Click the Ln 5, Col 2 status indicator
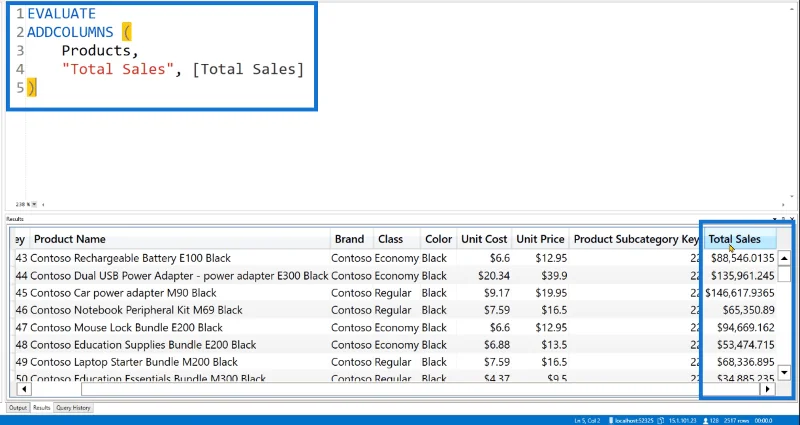The image size is (800, 425). (x=587, y=420)
